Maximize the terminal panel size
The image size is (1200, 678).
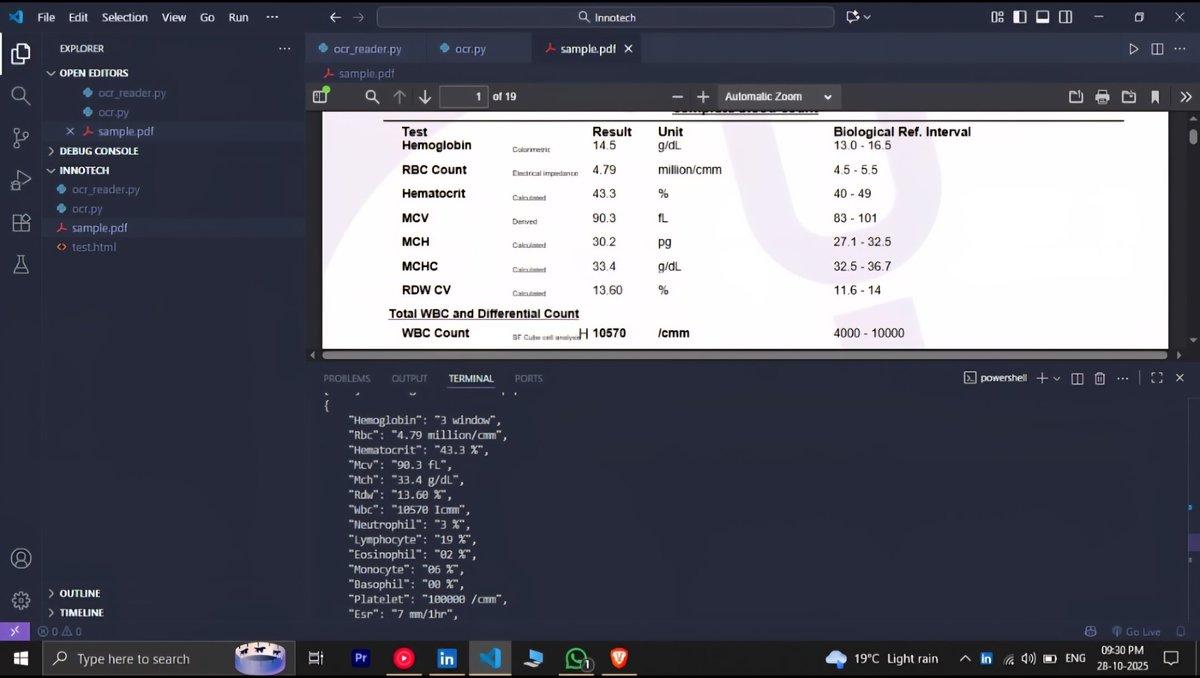(x=1157, y=378)
